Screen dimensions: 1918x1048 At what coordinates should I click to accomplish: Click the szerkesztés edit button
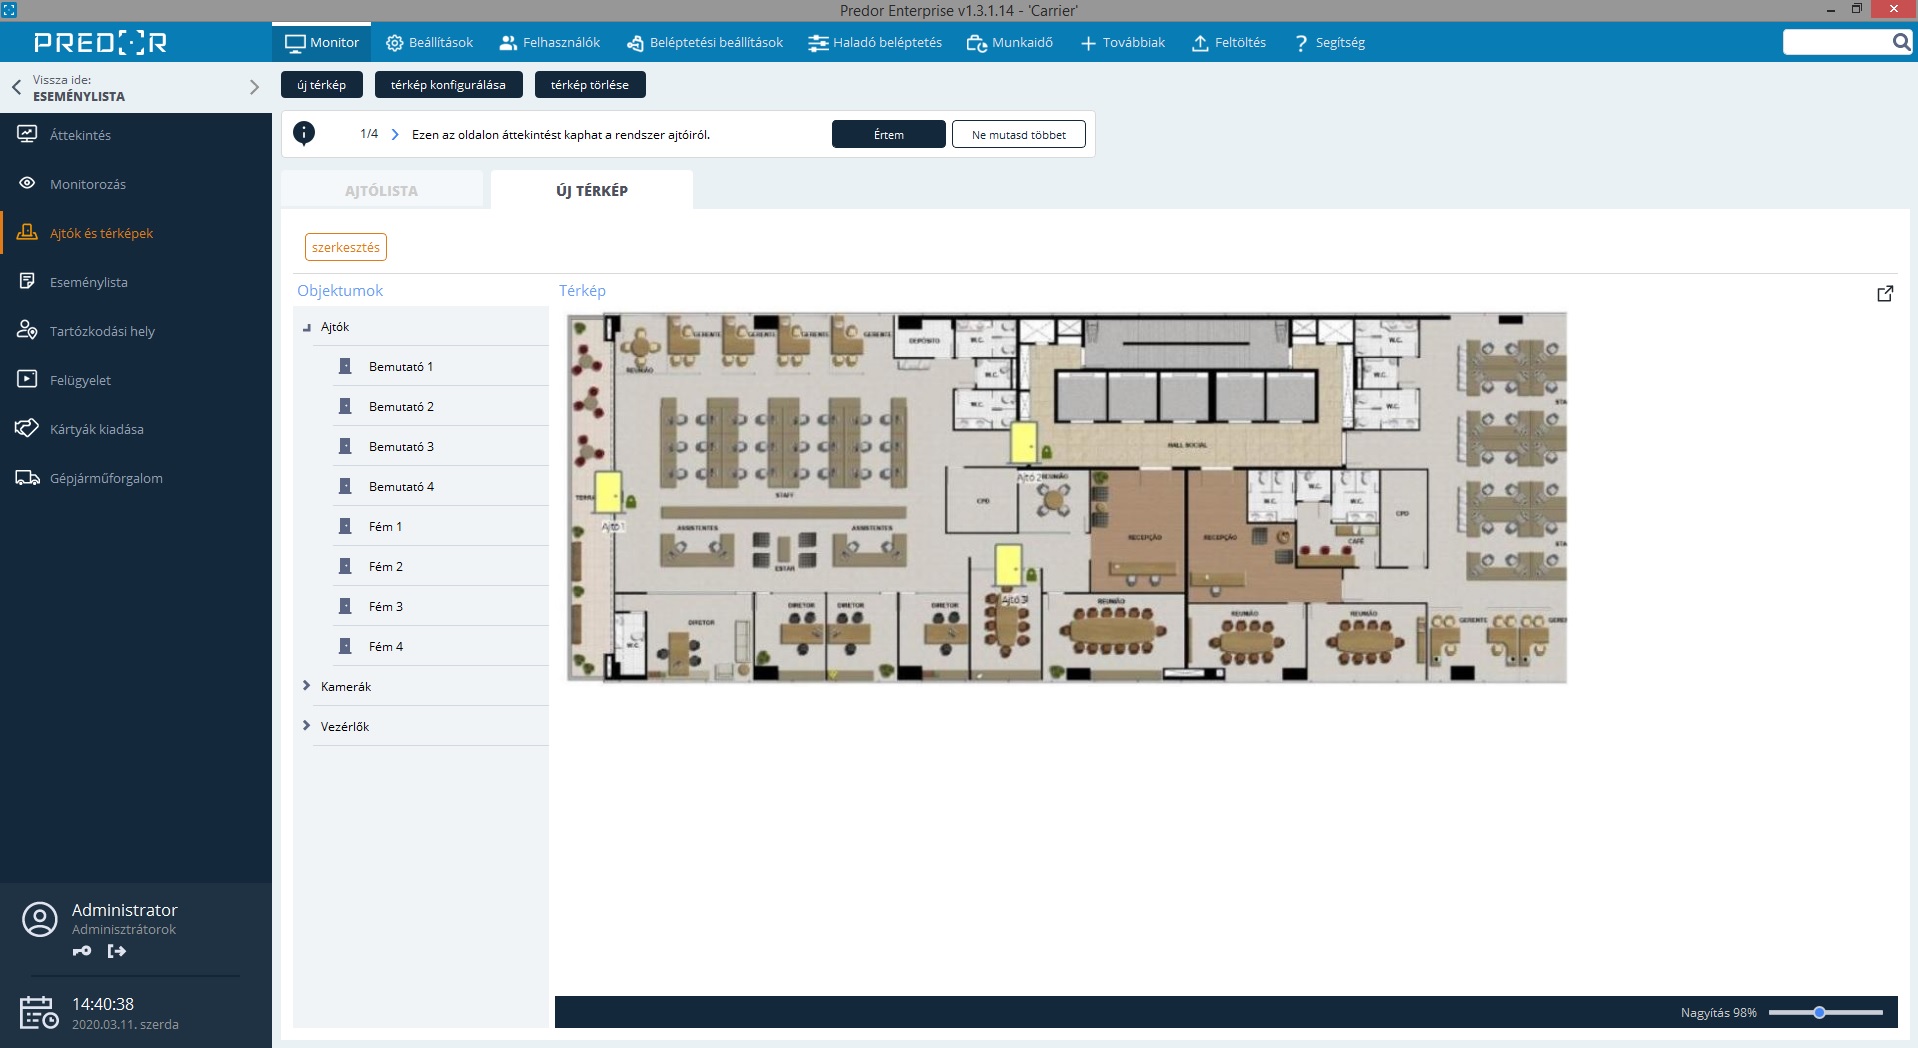point(345,247)
